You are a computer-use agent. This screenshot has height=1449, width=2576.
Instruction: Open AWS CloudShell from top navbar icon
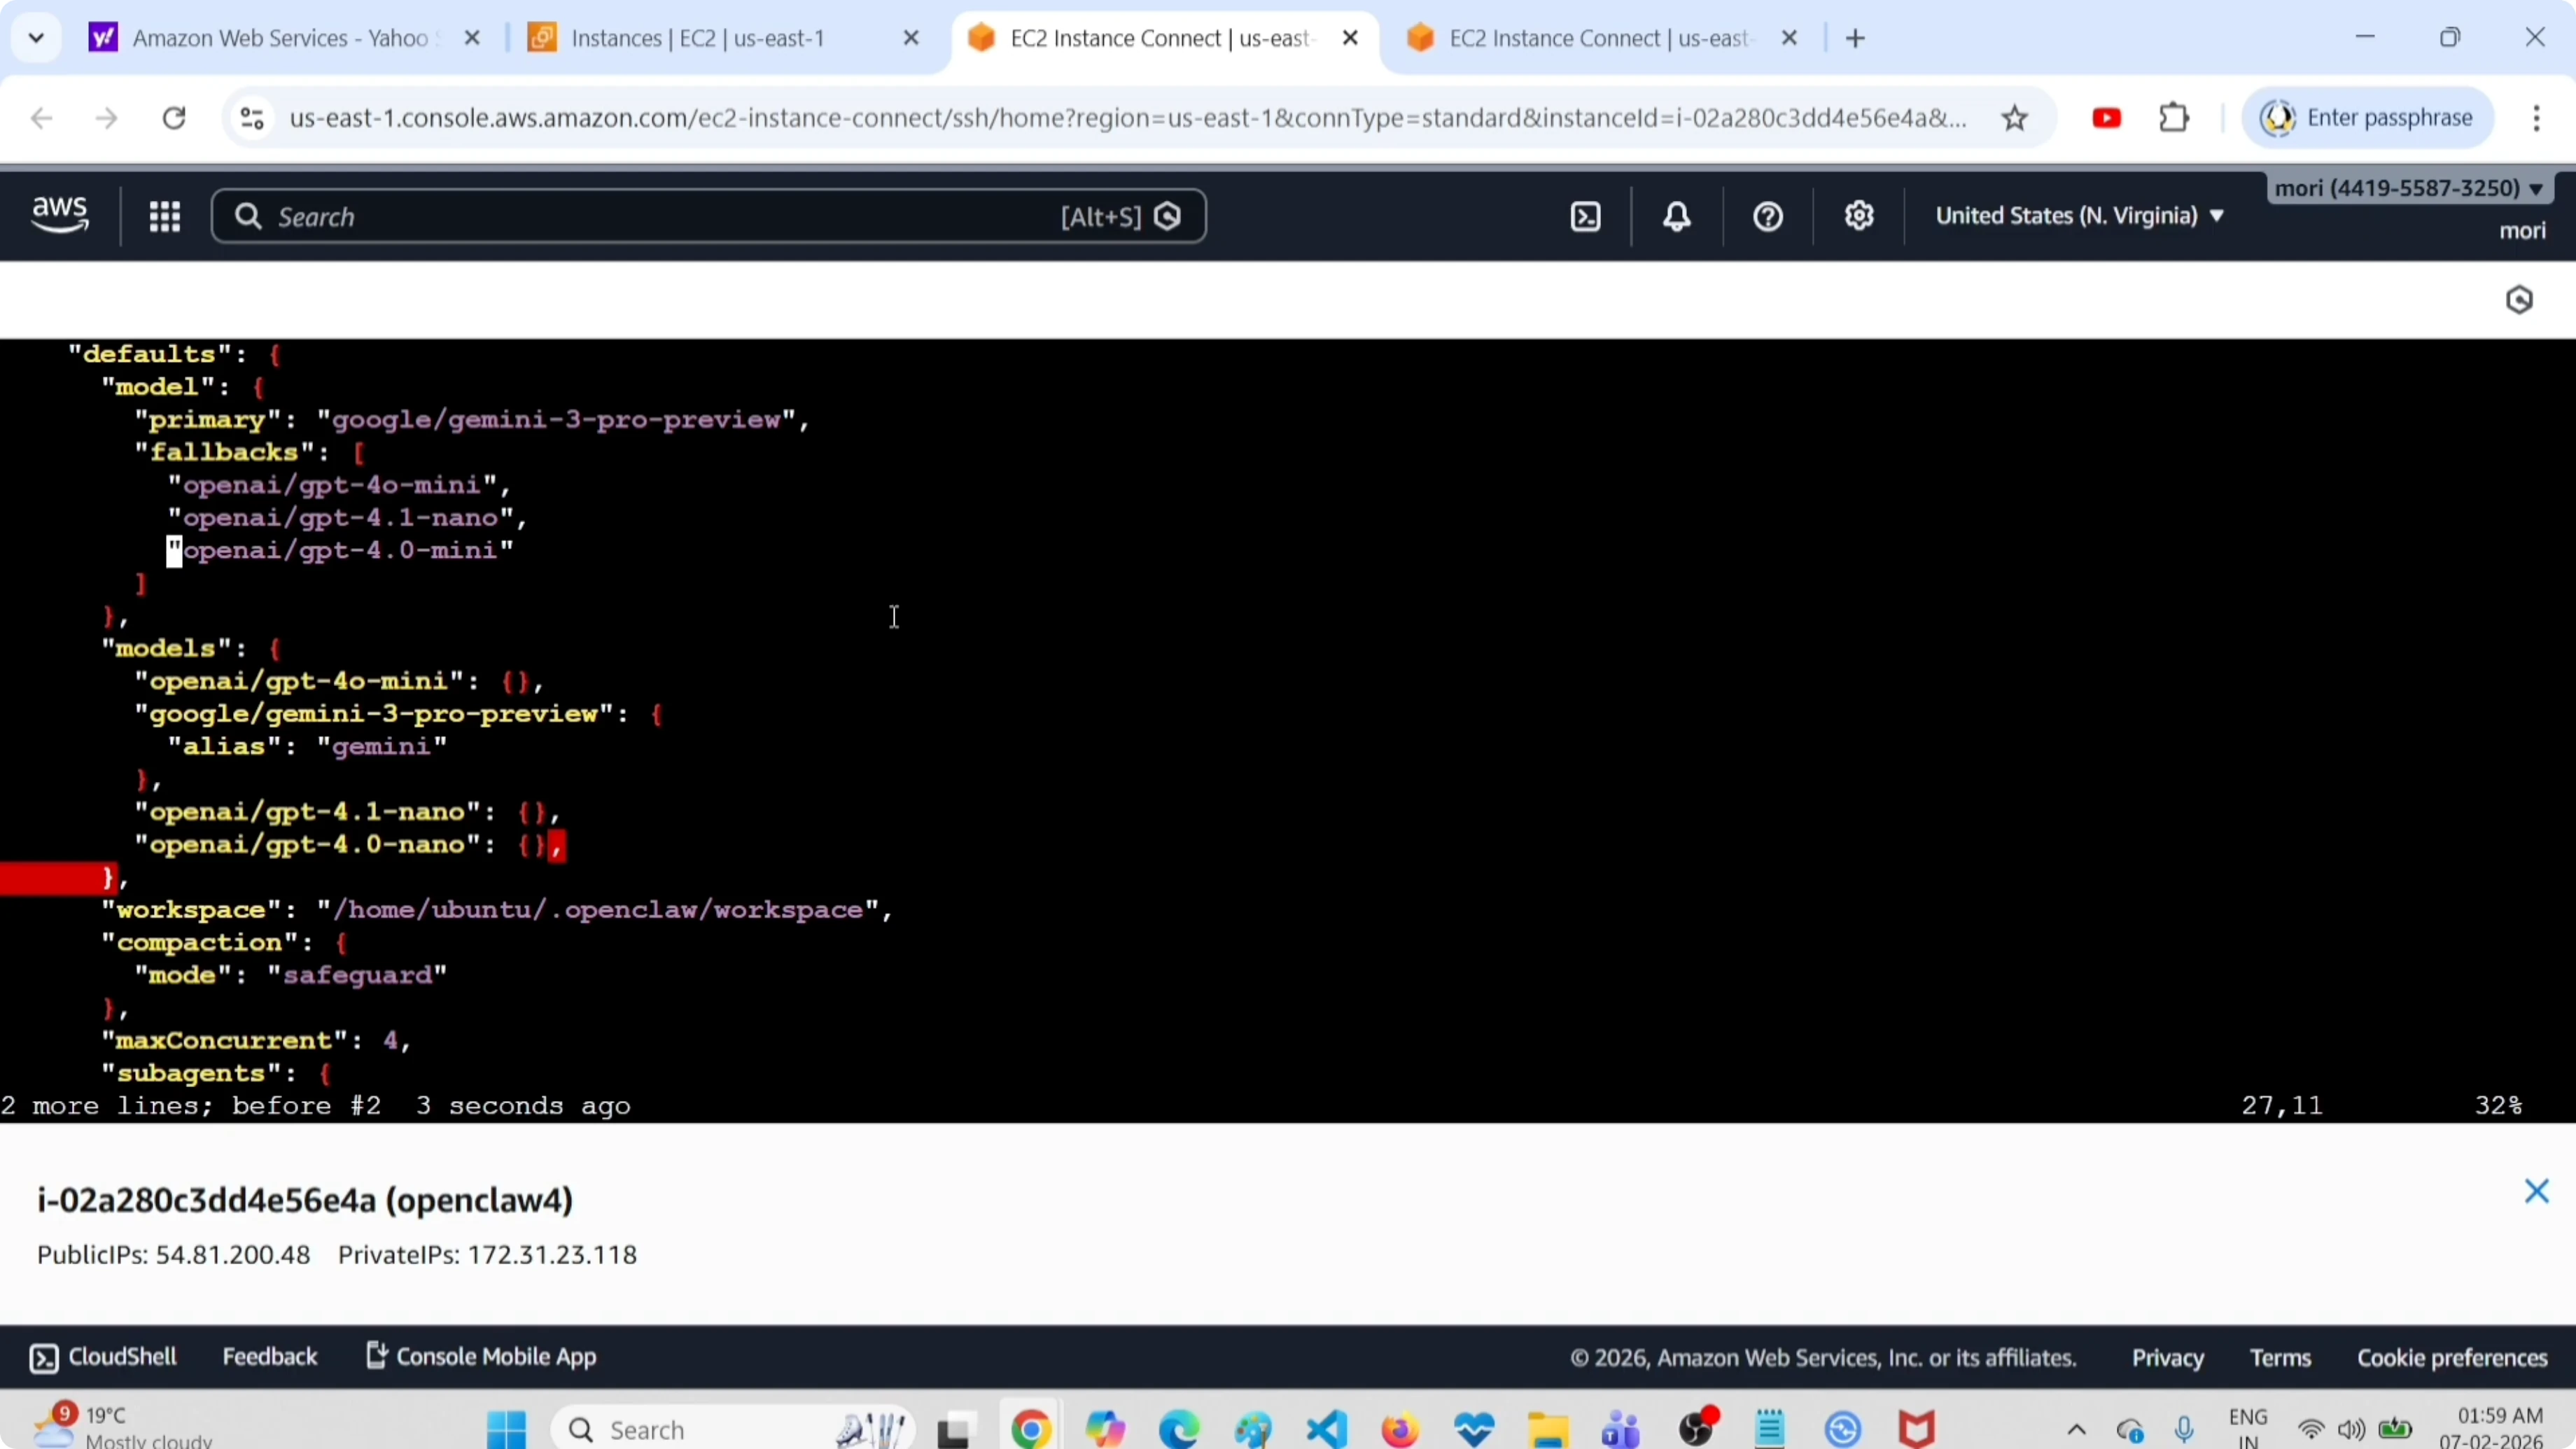point(1586,217)
